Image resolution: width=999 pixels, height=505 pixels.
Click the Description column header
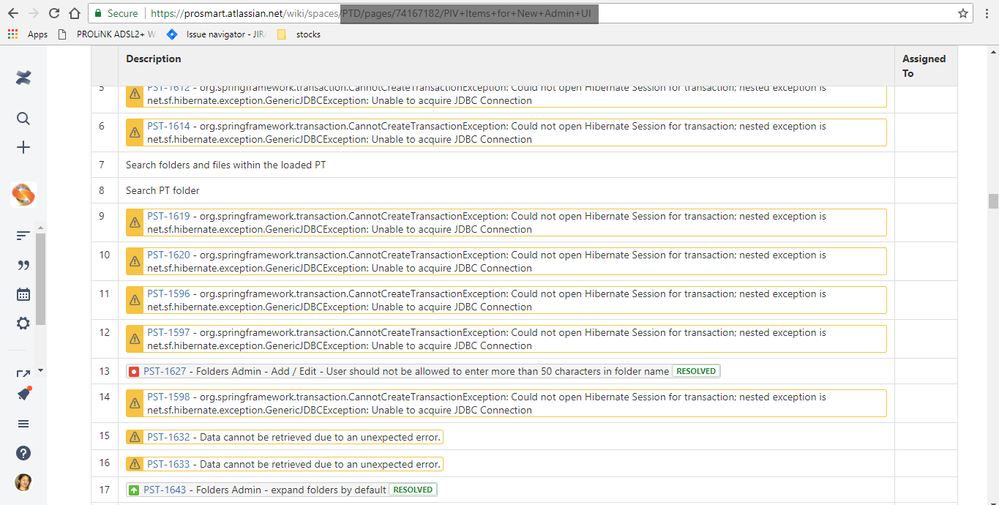154,59
